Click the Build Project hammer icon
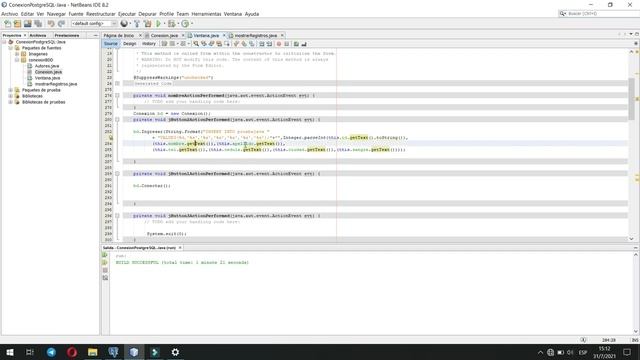 [x=137, y=24]
